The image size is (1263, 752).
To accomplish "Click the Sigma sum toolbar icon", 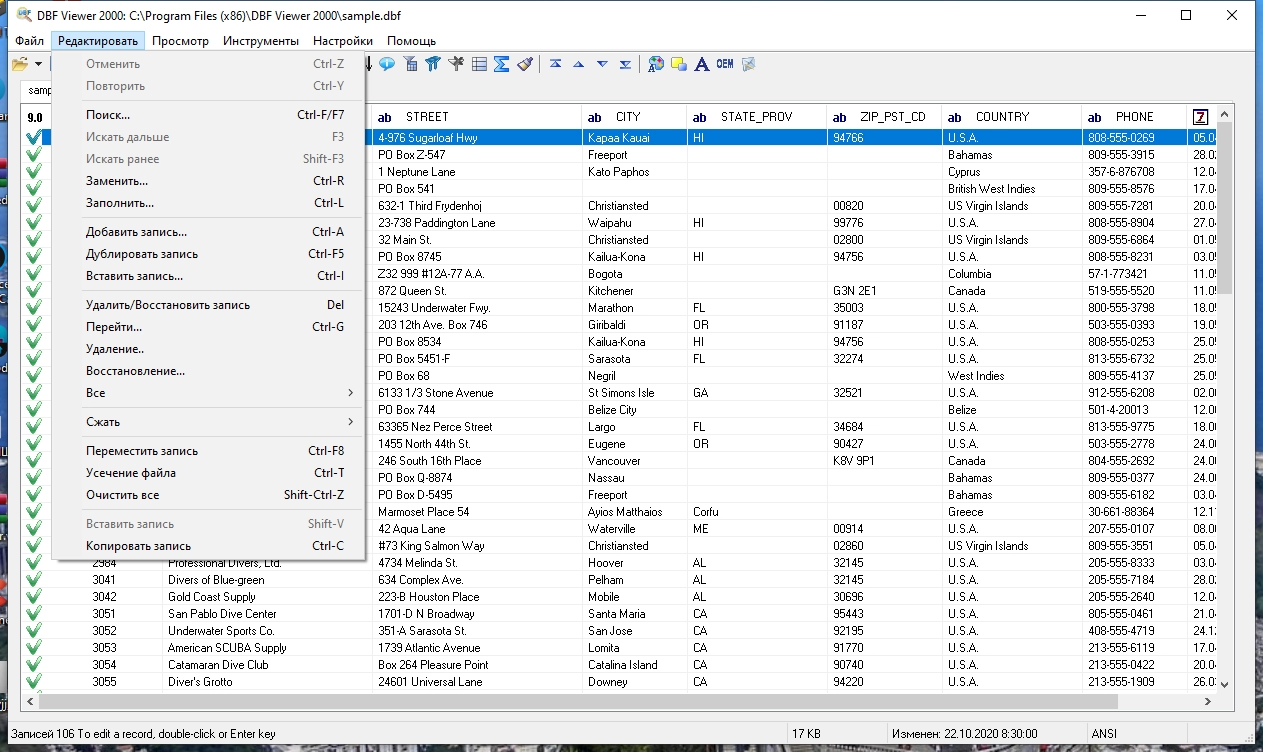I will [502, 64].
